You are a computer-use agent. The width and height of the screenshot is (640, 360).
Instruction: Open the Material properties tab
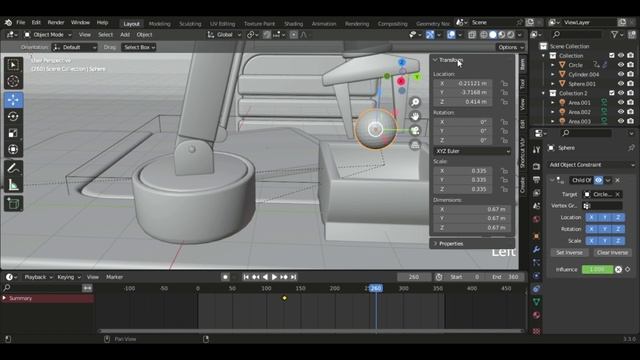click(x=536, y=315)
